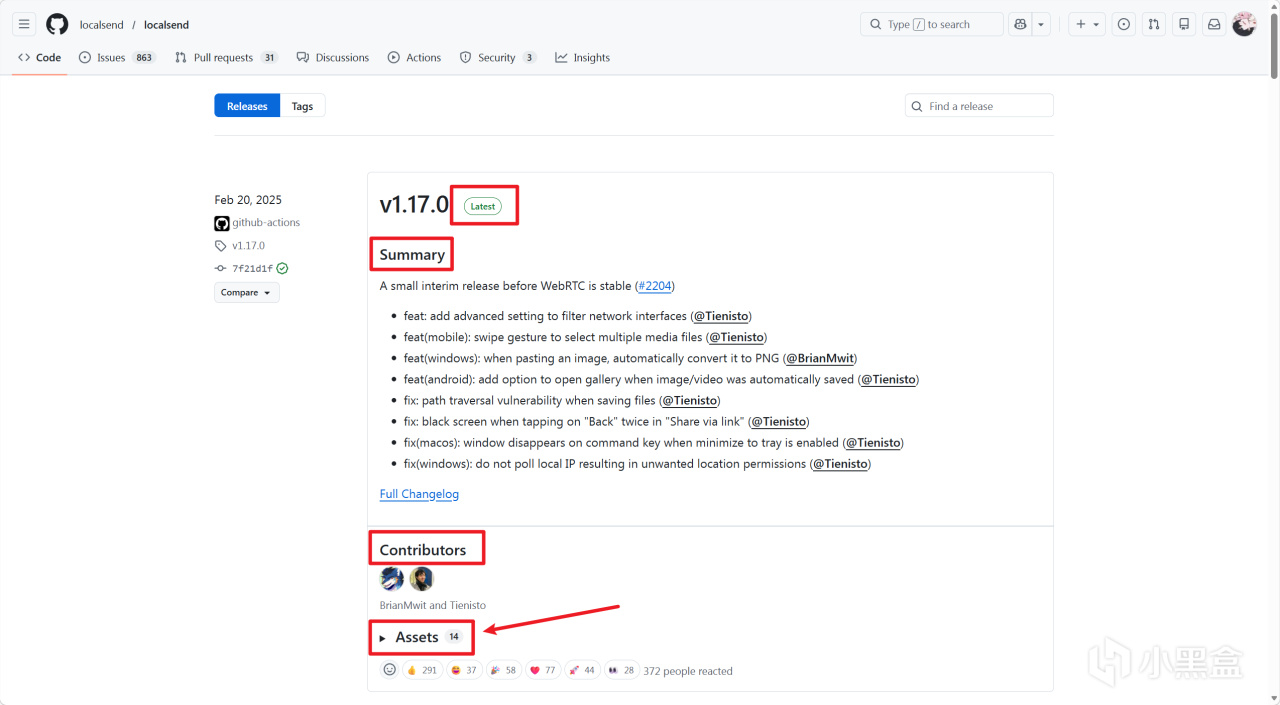Click the heart reaction 77
This screenshot has width=1280, height=705.
pyautogui.click(x=542, y=670)
